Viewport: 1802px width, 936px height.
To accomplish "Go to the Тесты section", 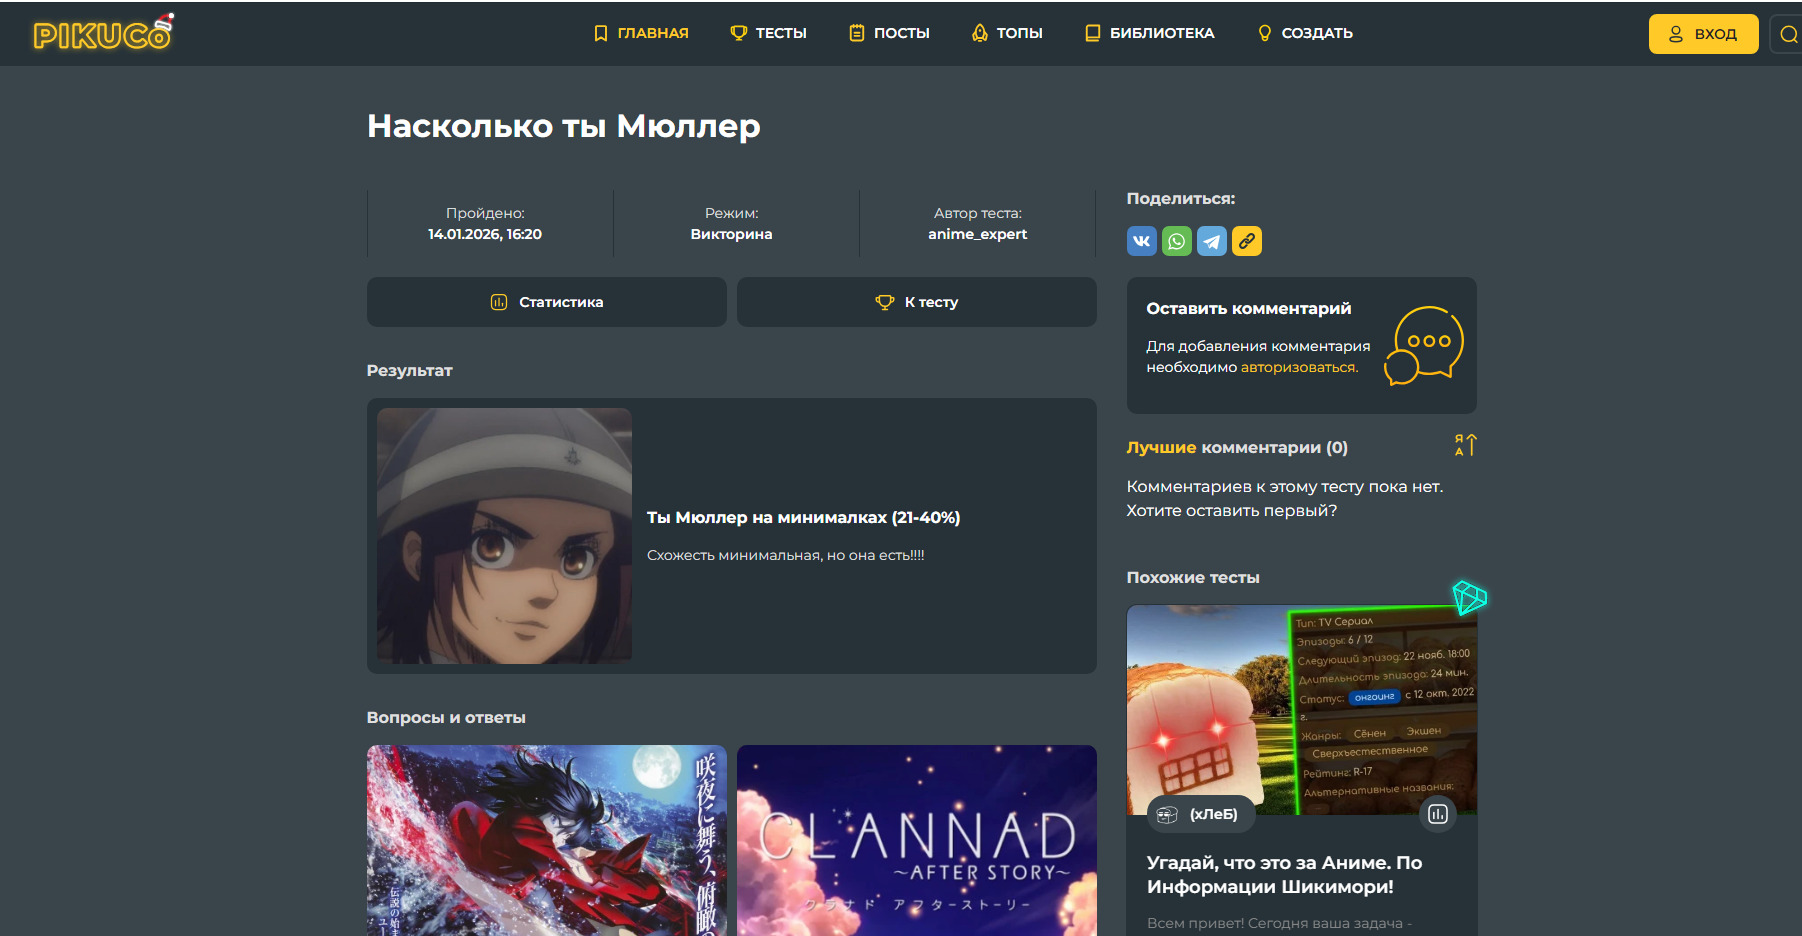I will click(768, 33).
